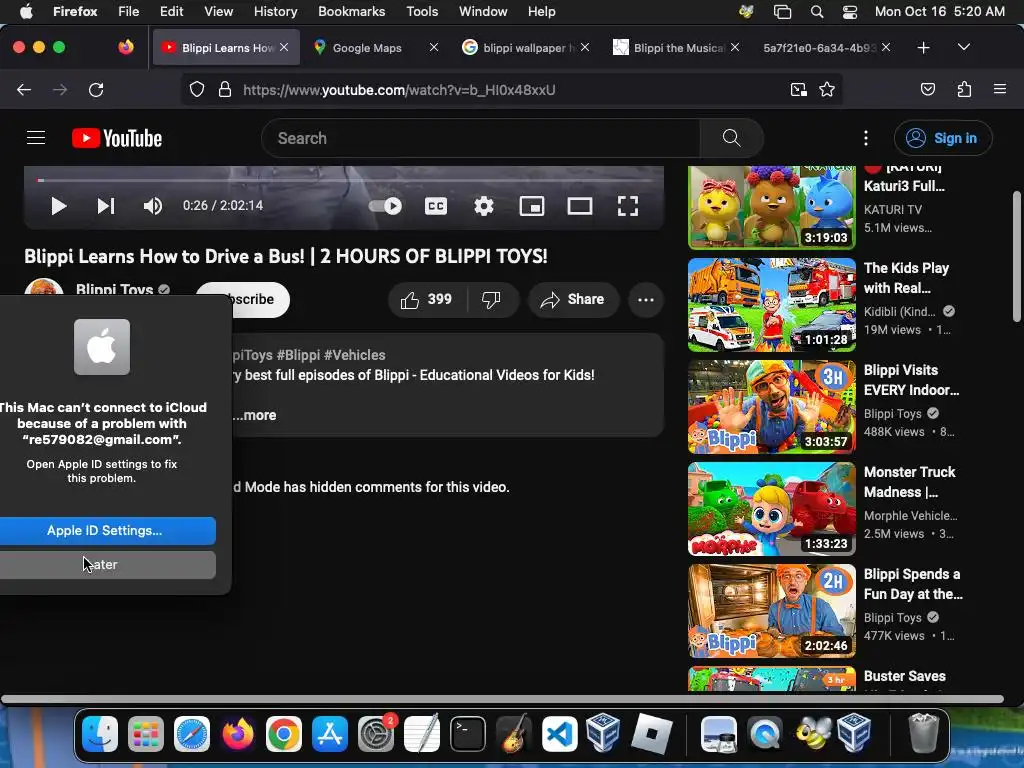1024x768 pixels.
Task: Like the video with 399 likes
Action: click(427, 299)
